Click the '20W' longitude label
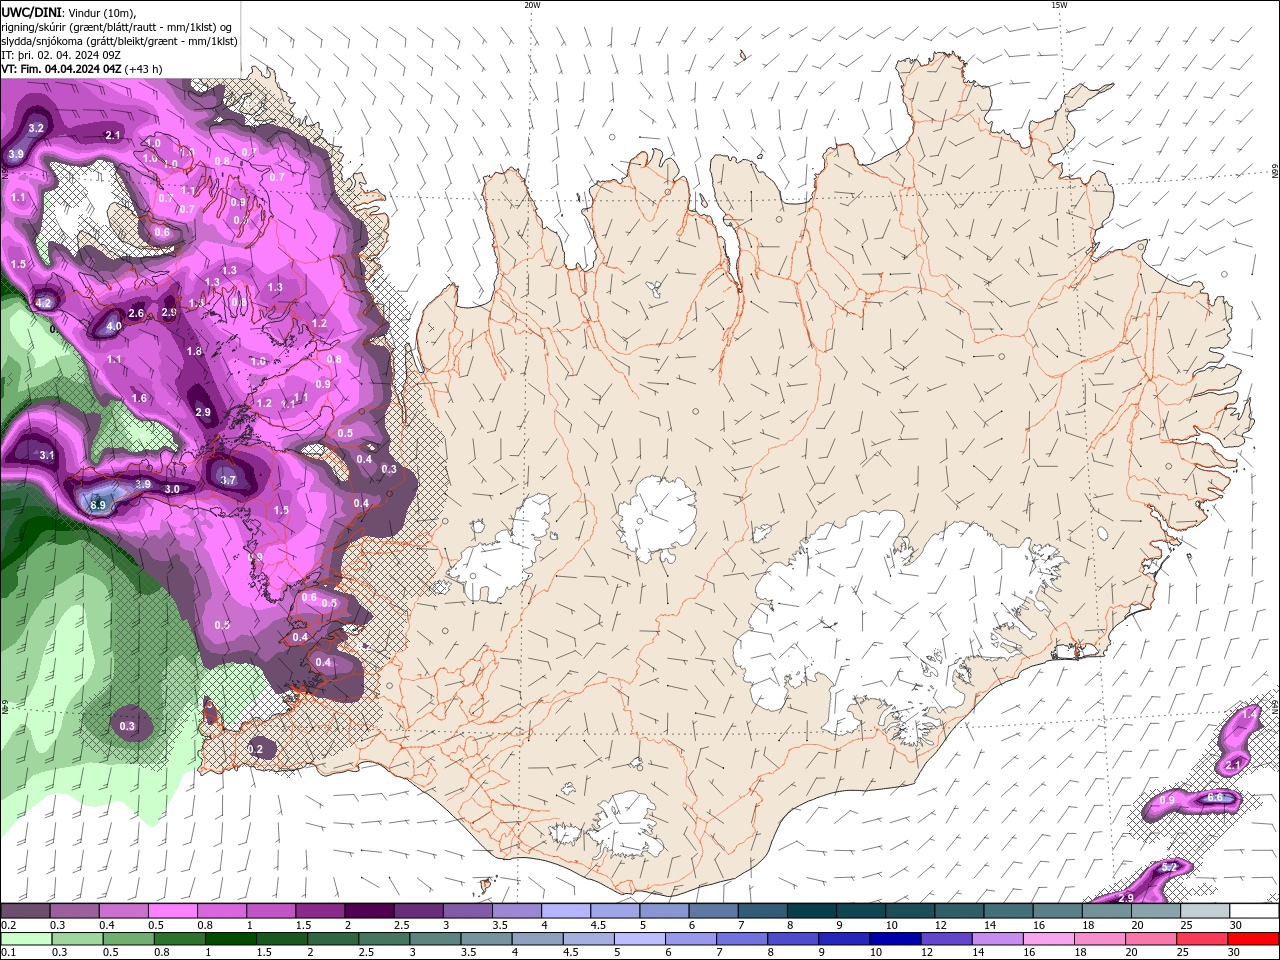 (x=532, y=5)
